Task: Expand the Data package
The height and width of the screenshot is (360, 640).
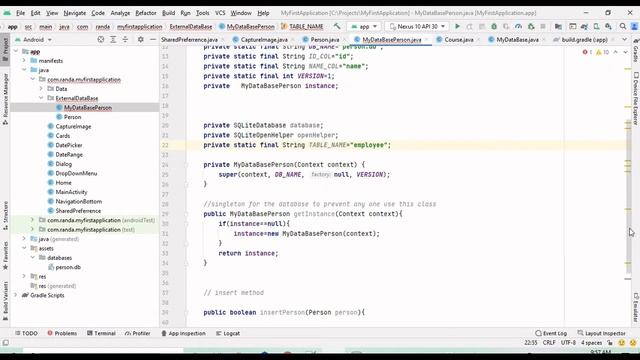Action: click(x=41, y=89)
